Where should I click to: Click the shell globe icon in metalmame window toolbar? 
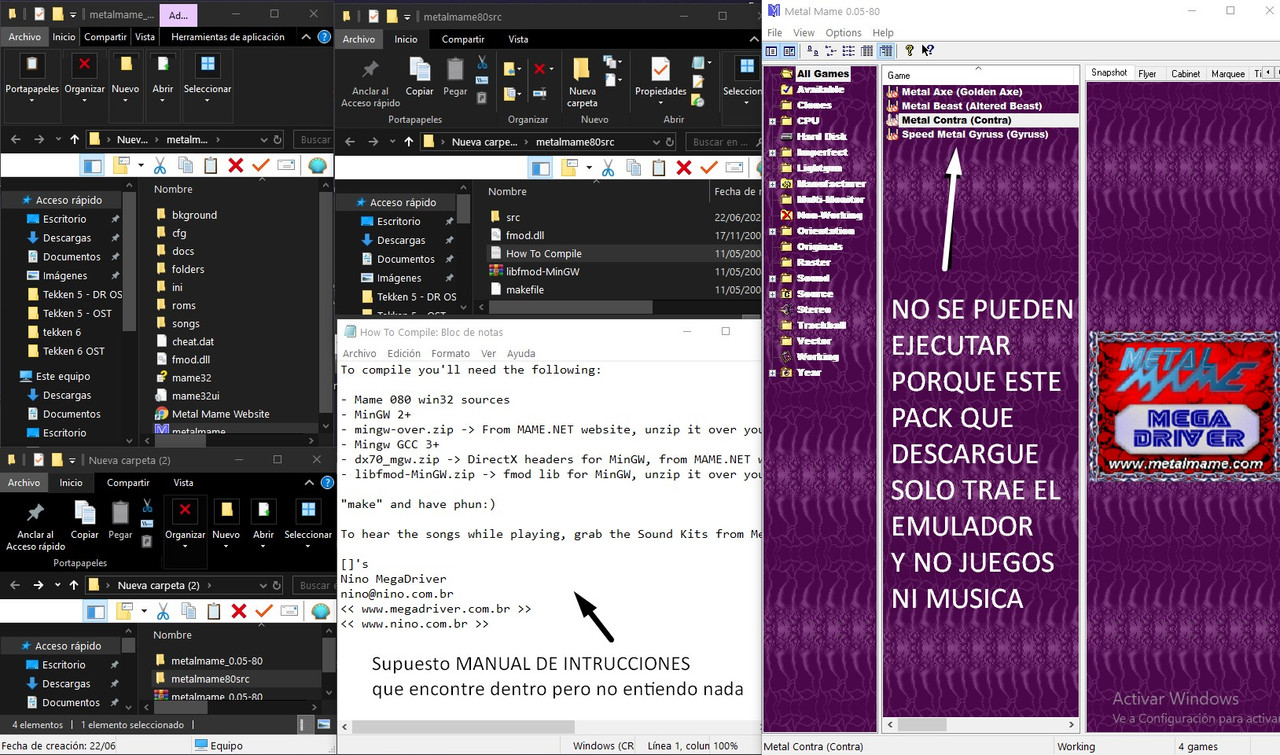click(318, 166)
